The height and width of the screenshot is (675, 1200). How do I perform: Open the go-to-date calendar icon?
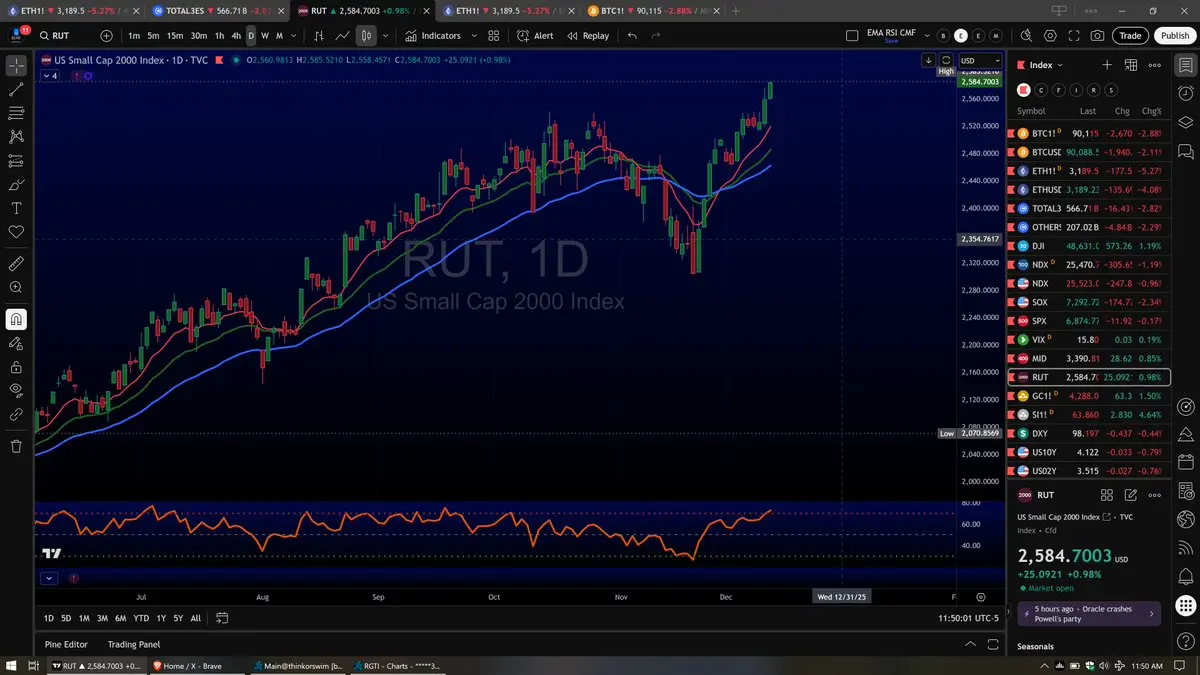coord(222,618)
